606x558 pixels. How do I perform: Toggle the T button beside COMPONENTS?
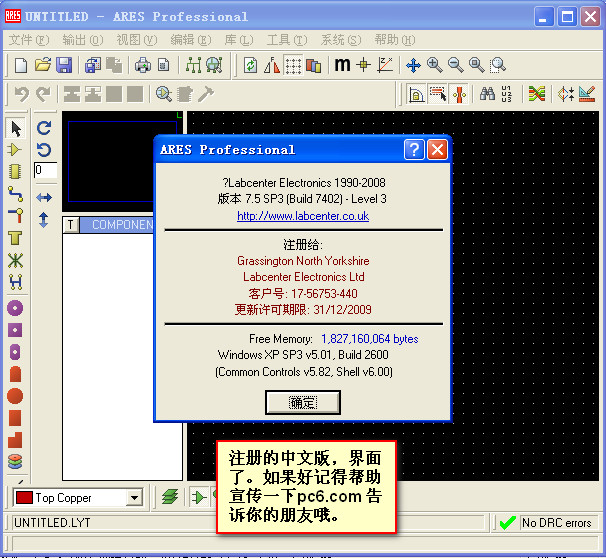pyautogui.click(x=70, y=225)
